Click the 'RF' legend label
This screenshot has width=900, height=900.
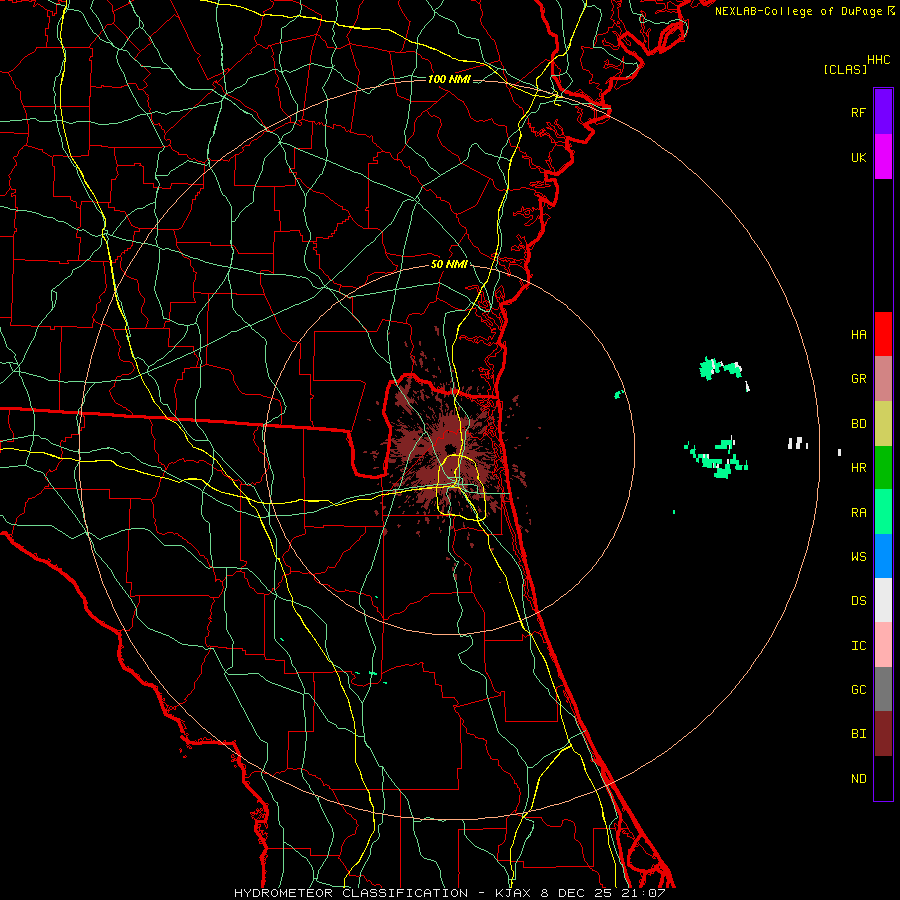[x=858, y=112]
